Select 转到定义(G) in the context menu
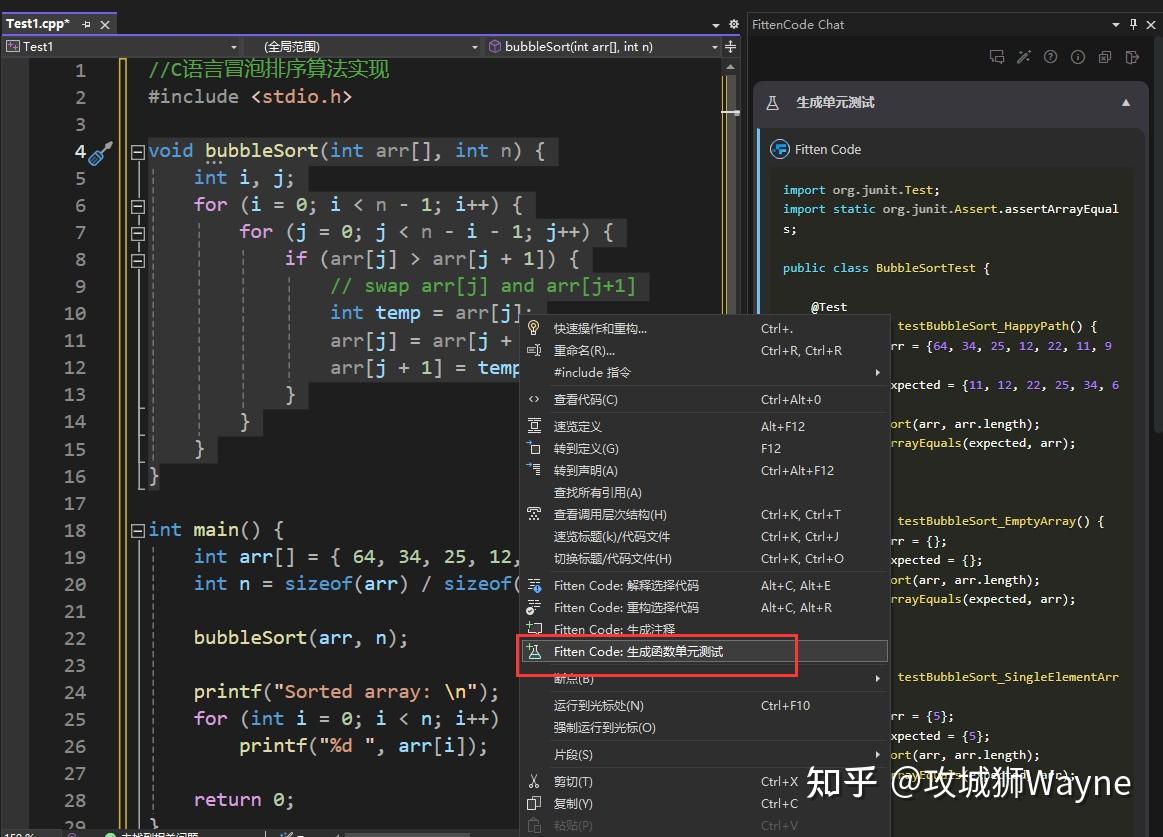1163x837 pixels. pyautogui.click(x=585, y=448)
